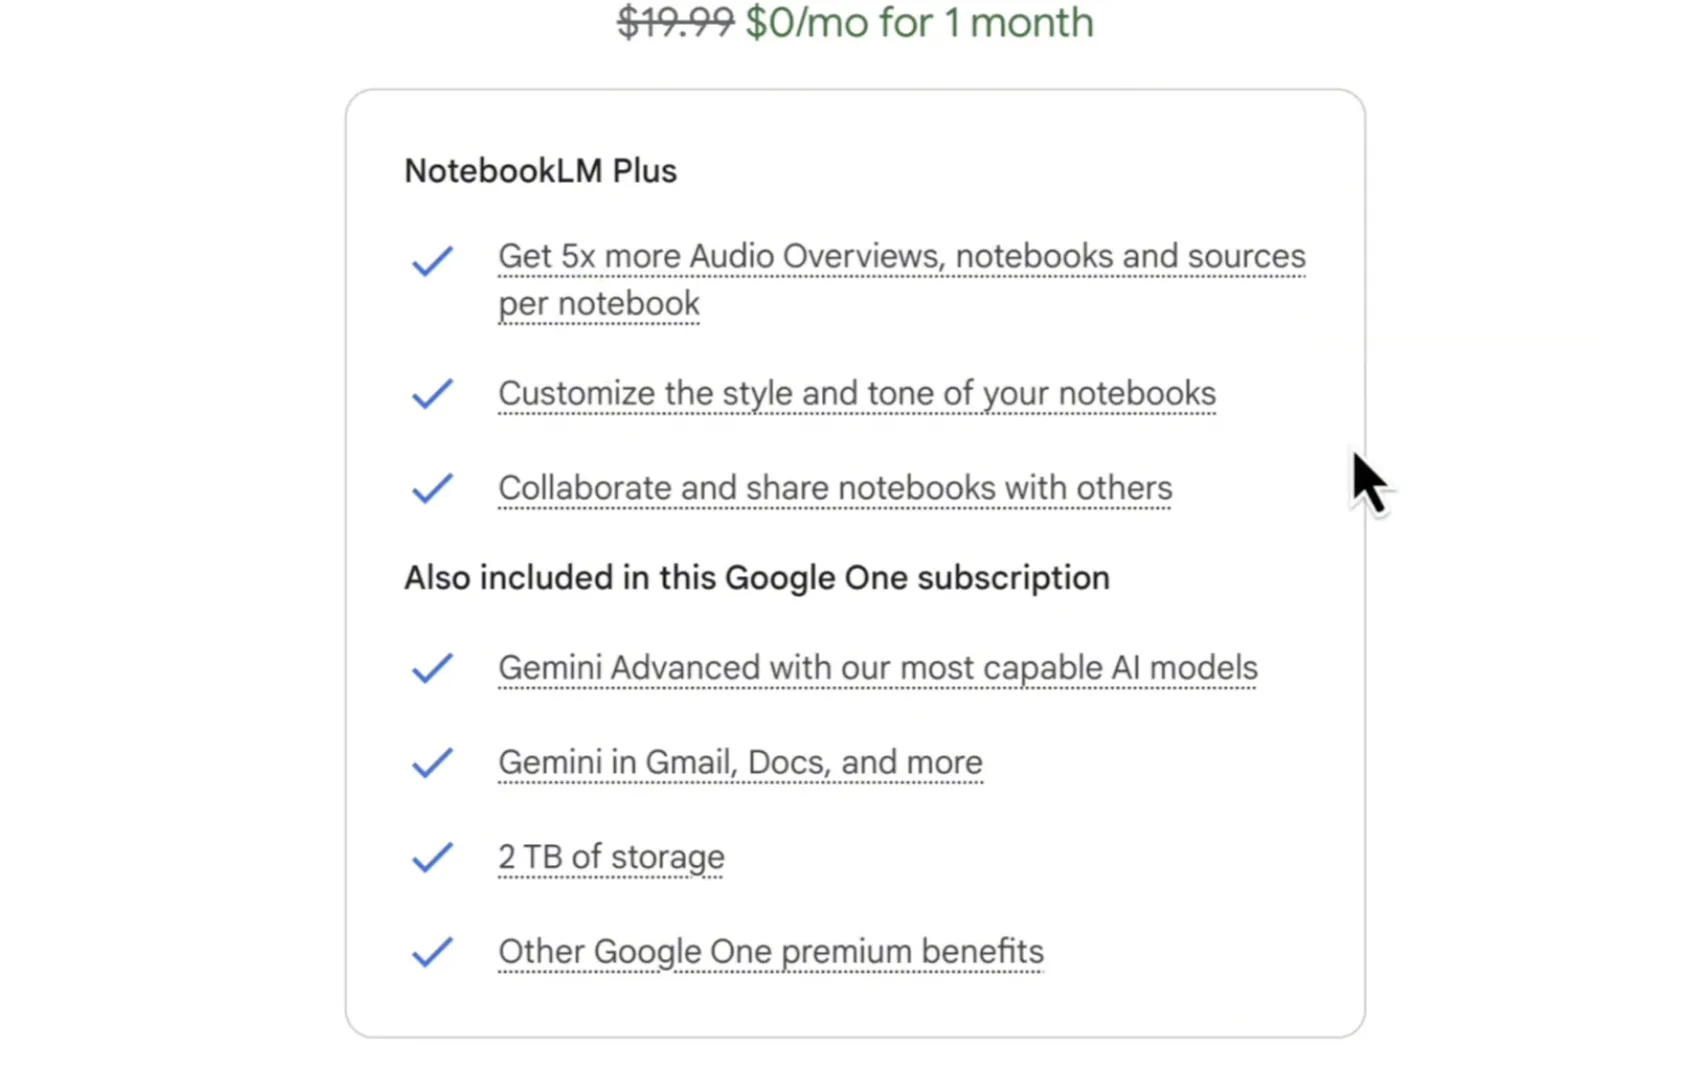Open 'Customize the style and tone' link

tap(857, 394)
